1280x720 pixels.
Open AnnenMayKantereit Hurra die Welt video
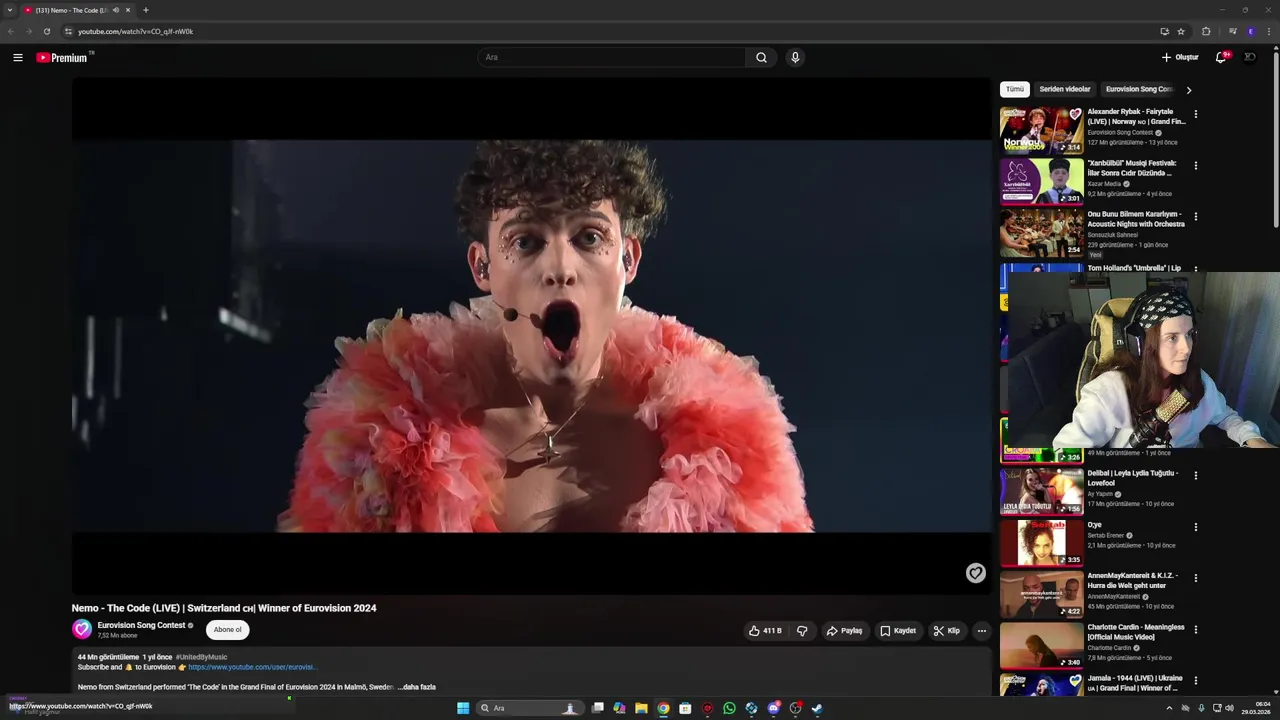point(1041,593)
